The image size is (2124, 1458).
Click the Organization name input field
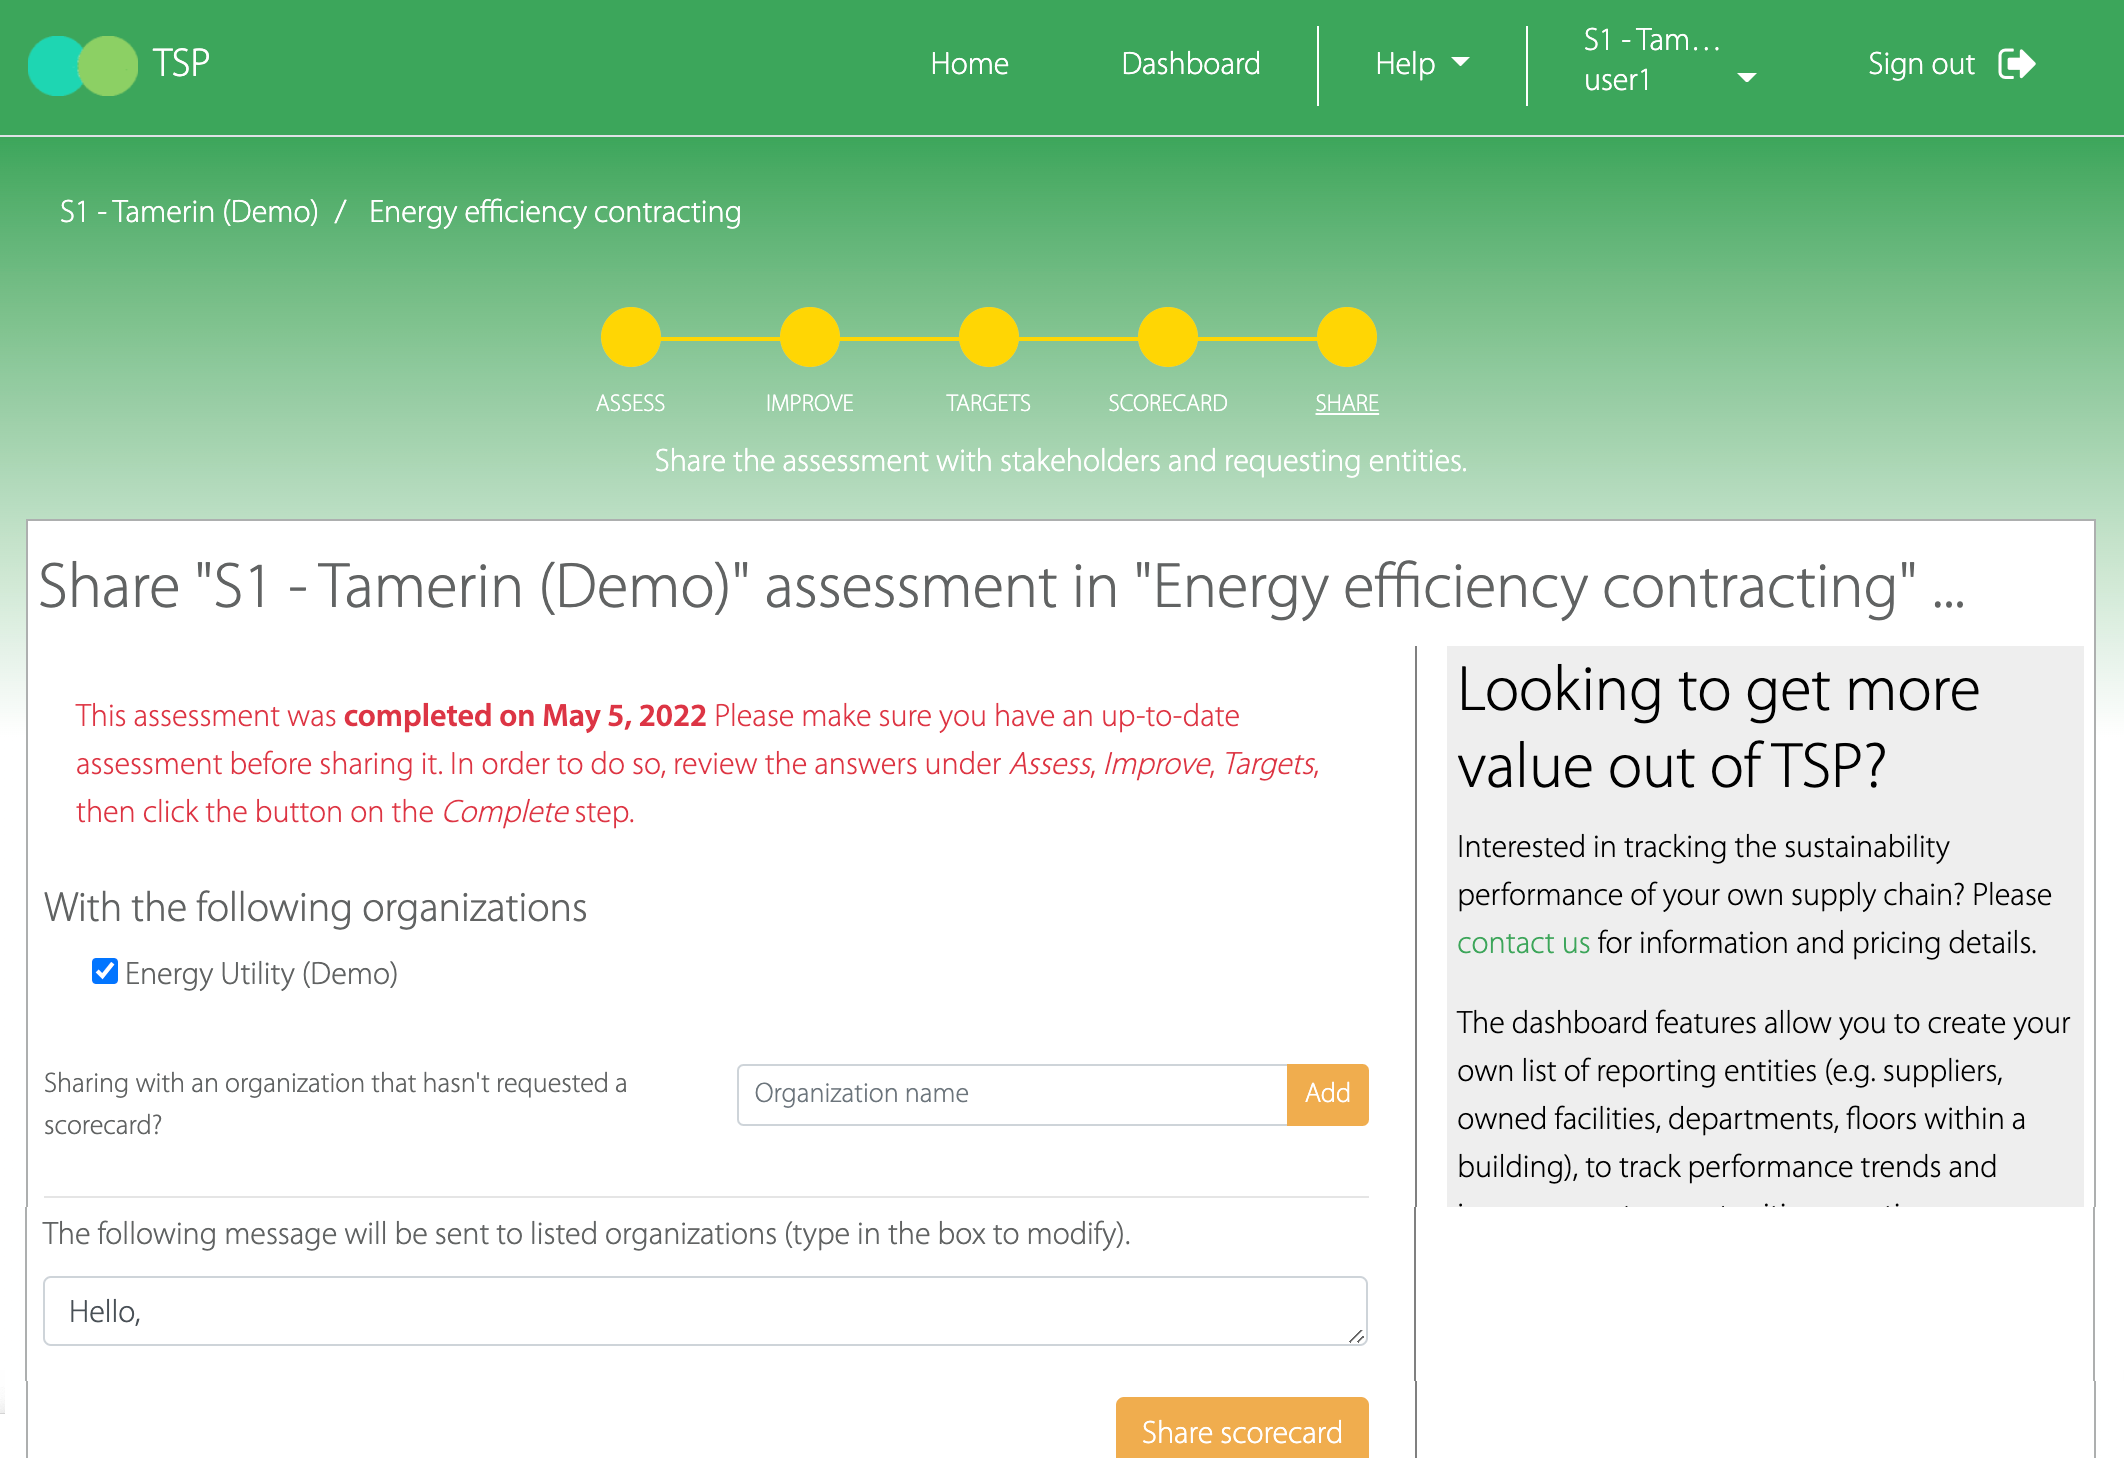coord(1011,1094)
